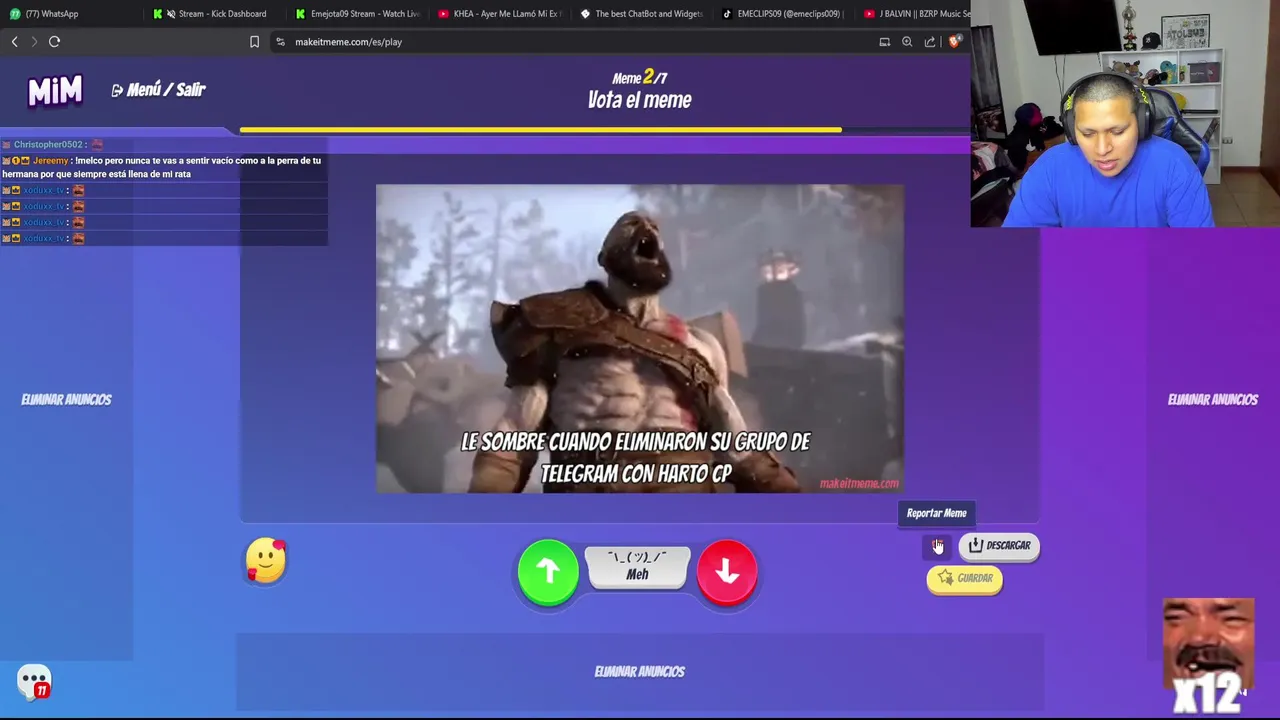This screenshot has width=1280, height=720.
Task: Open the emoji reaction smiley face
Action: [266, 560]
